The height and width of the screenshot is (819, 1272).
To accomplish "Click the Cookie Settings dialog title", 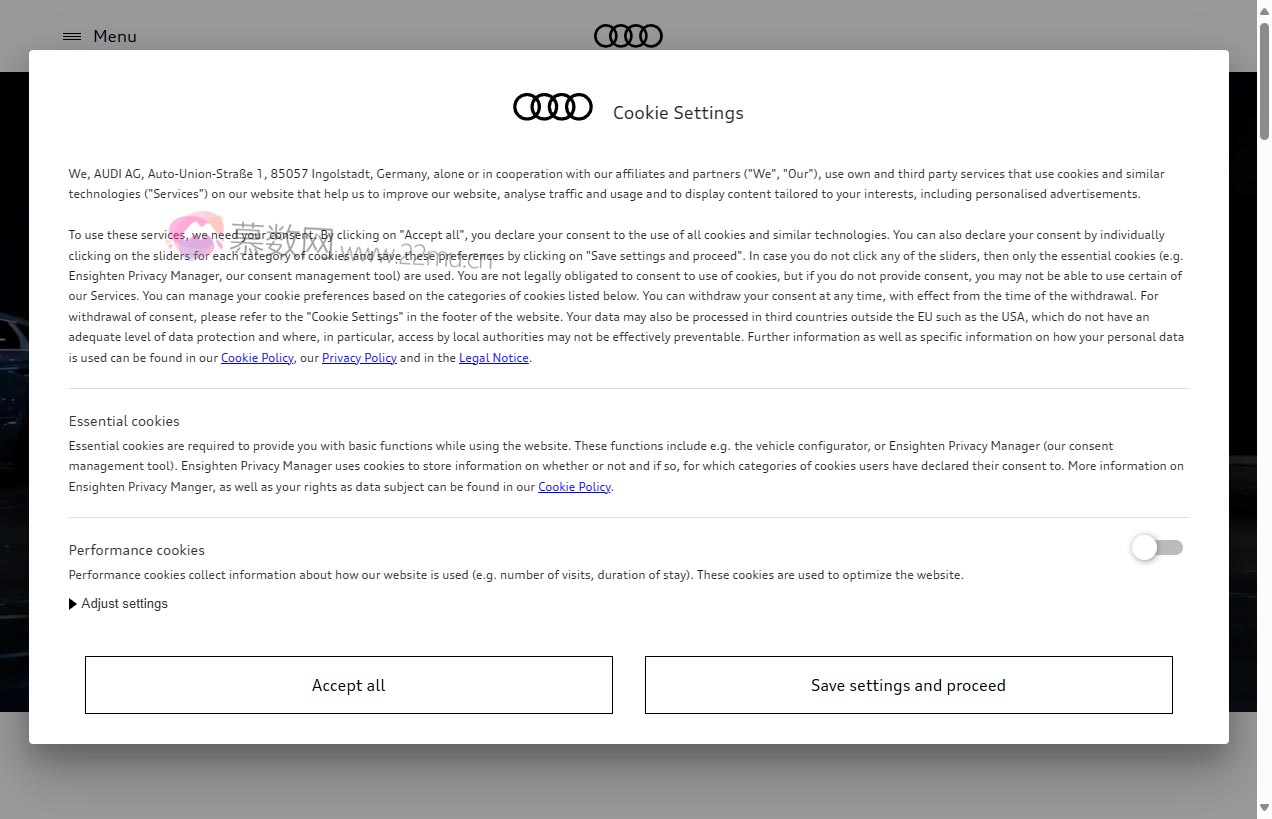I will 678,113.
